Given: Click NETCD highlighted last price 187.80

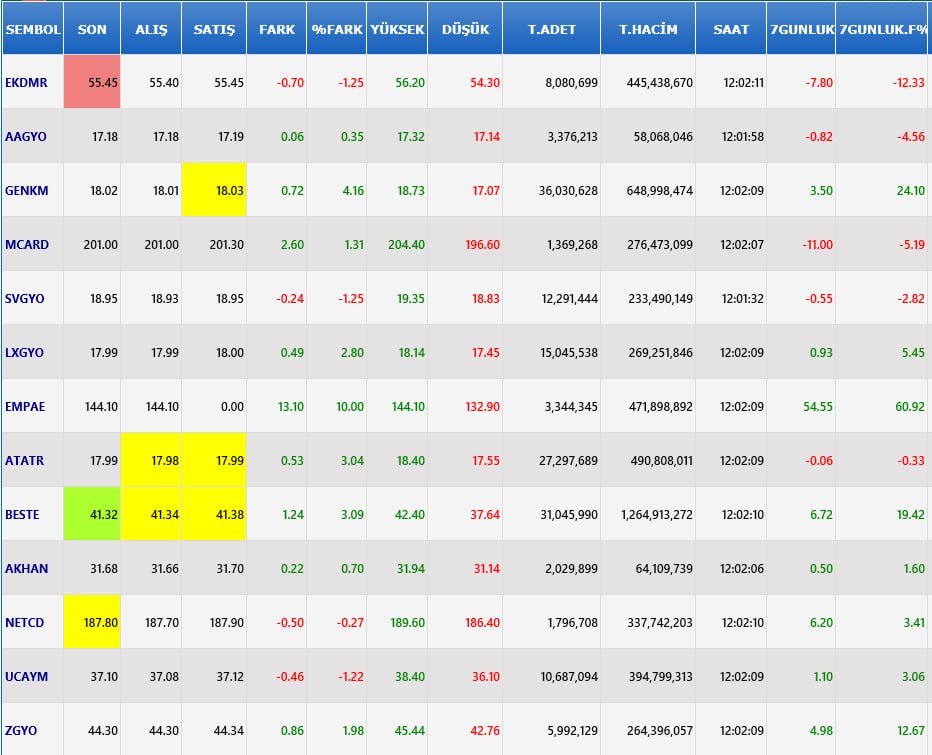Looking at the screenshot, I should [92, 622].
